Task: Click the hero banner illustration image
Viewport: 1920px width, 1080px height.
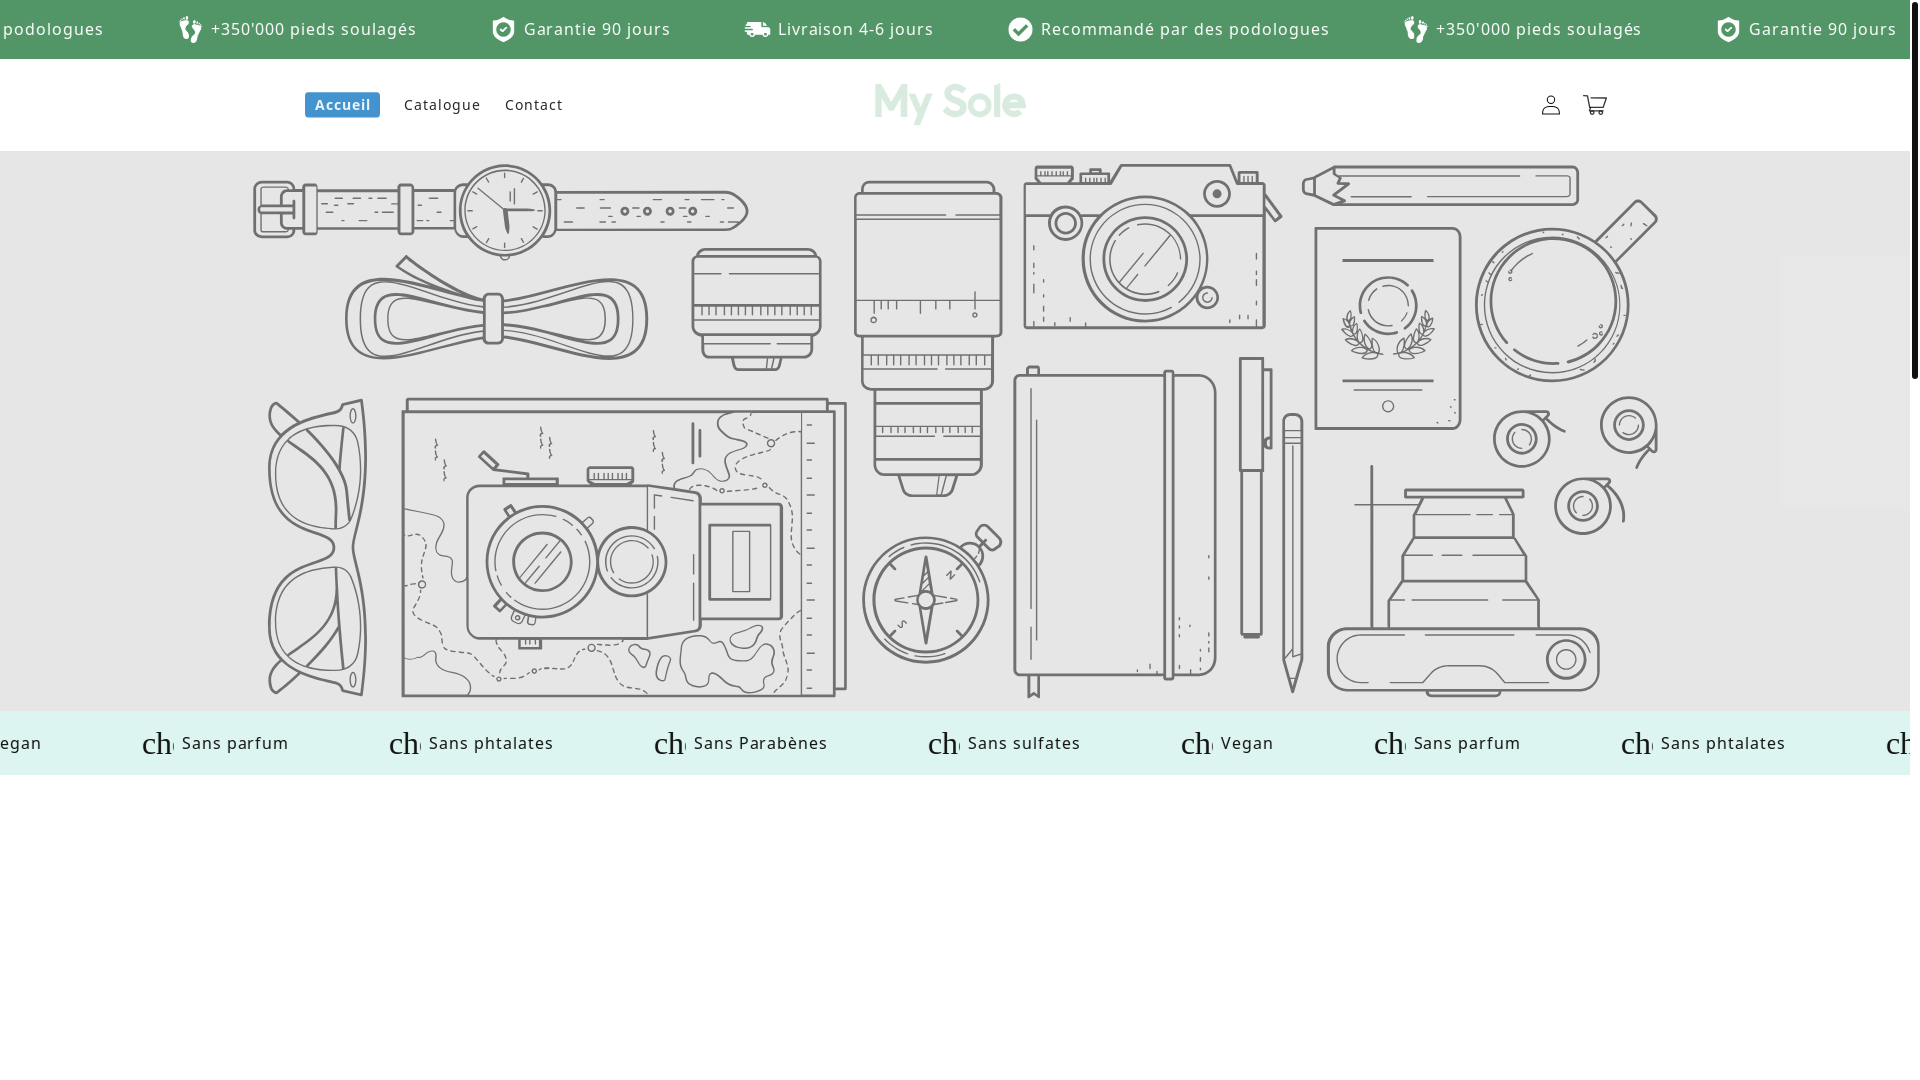Action: coord(955,430)
